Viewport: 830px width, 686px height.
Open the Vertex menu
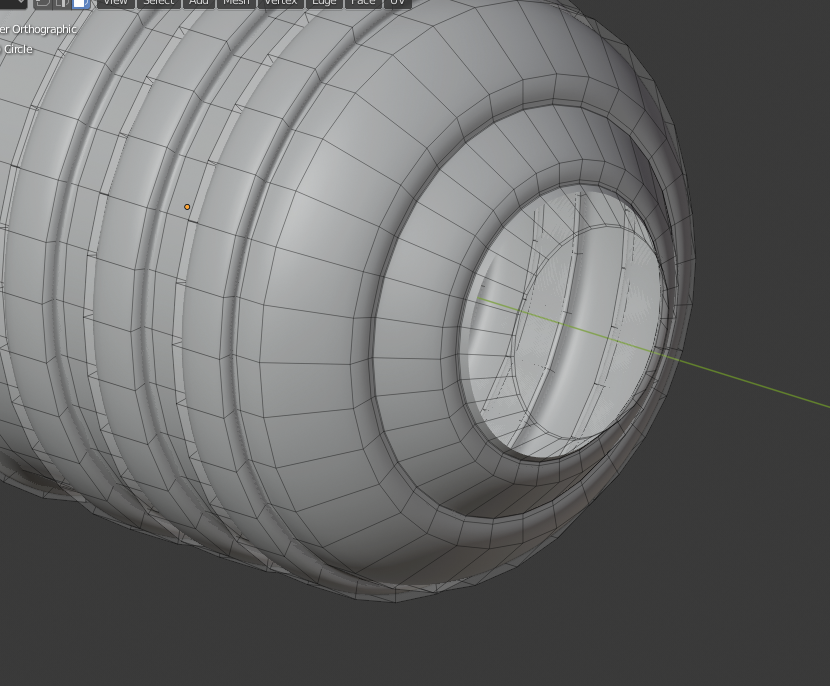(x=280, y=3)
